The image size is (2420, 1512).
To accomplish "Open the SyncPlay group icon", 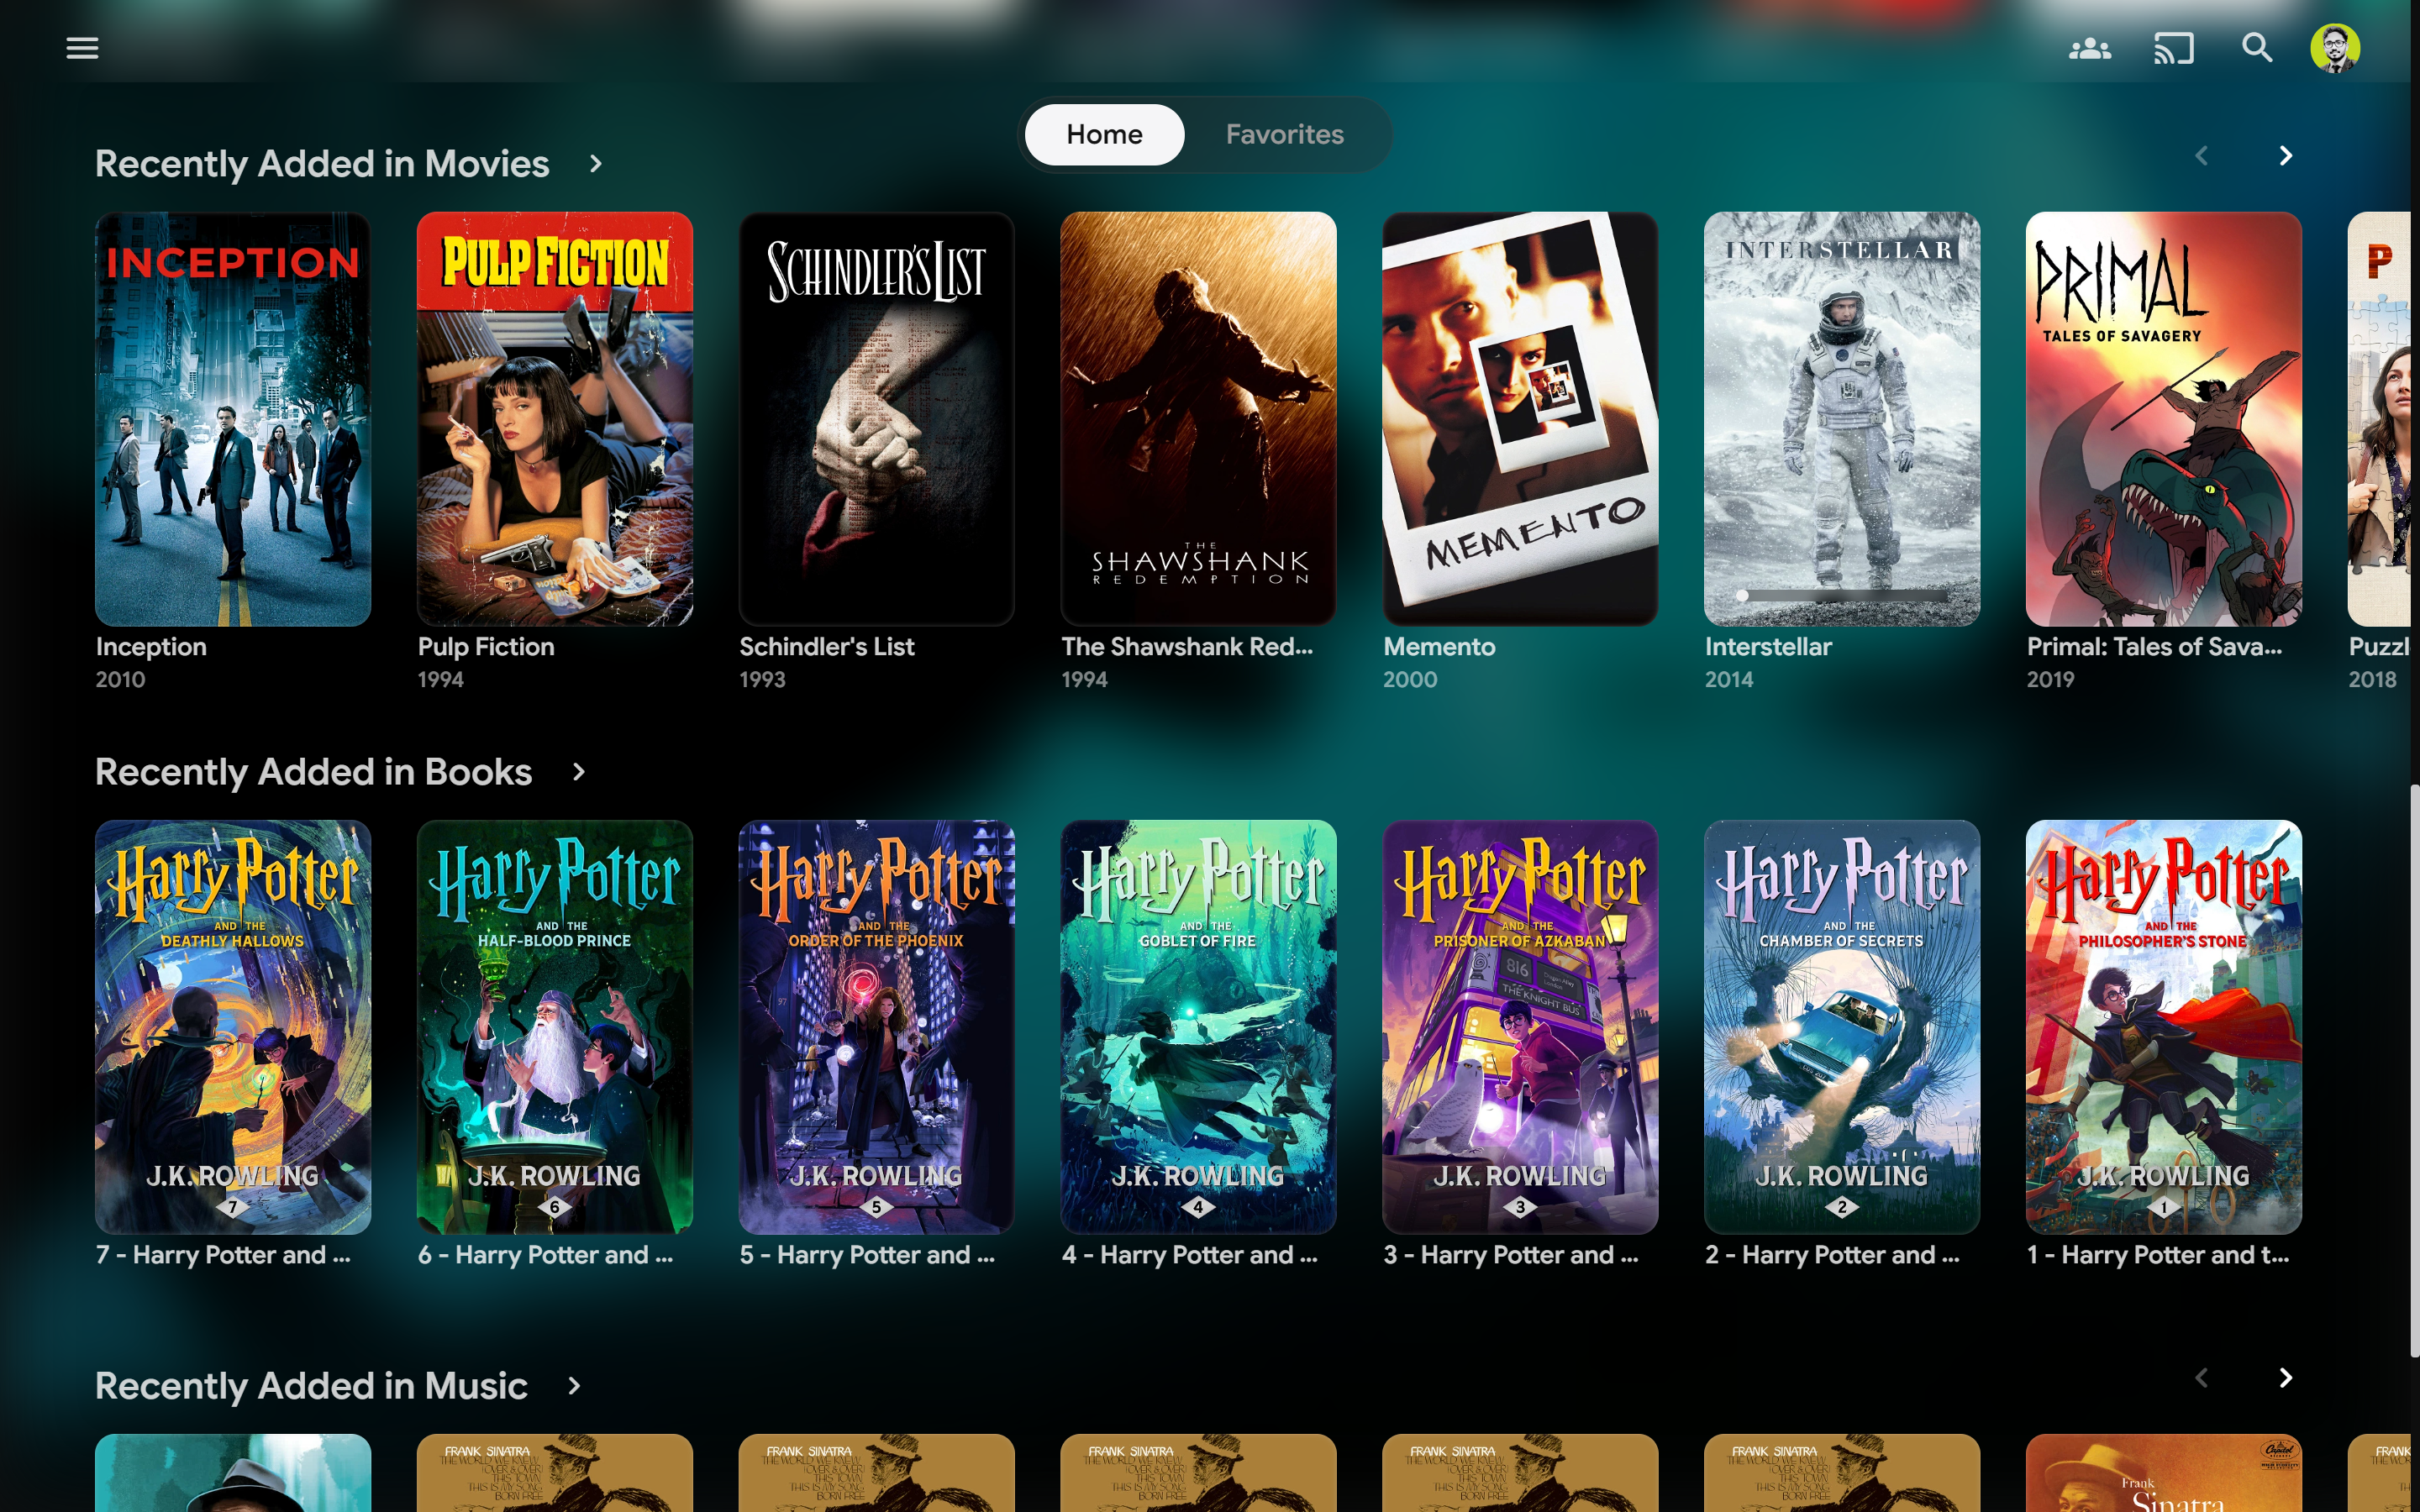I will pyautogui.click(x=2089, y=48).
